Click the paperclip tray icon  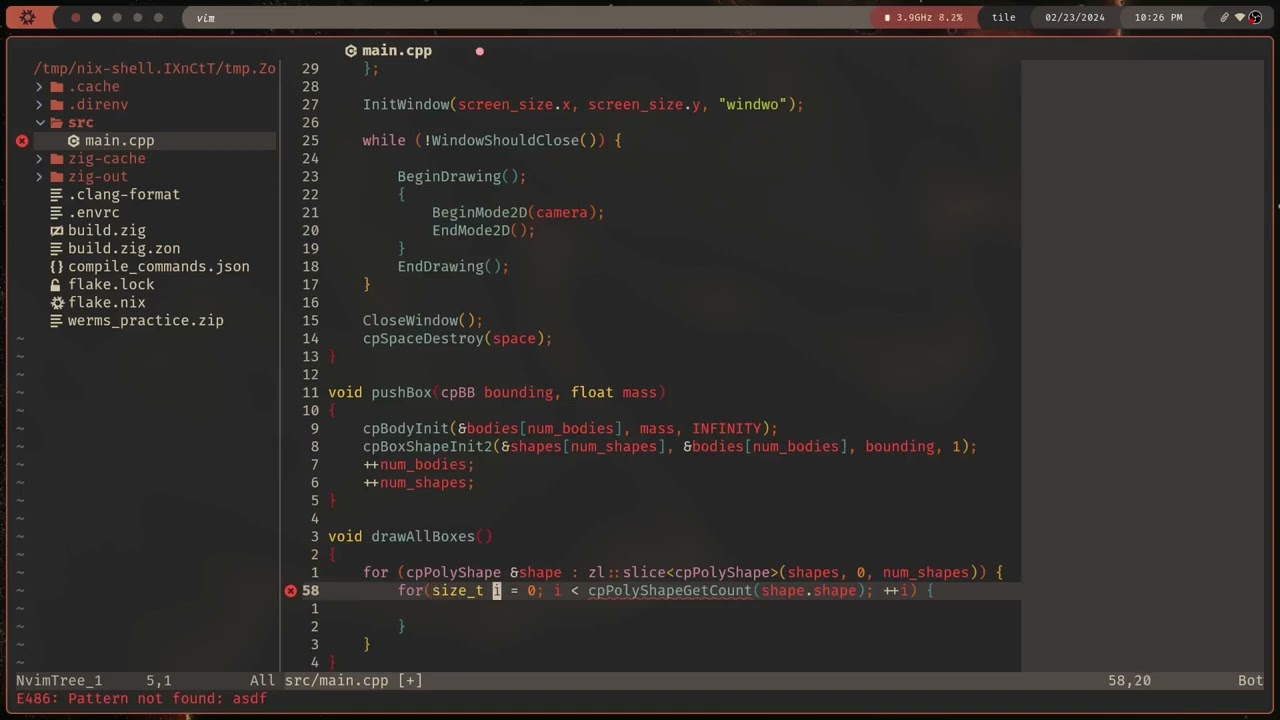pos(1224,17)
